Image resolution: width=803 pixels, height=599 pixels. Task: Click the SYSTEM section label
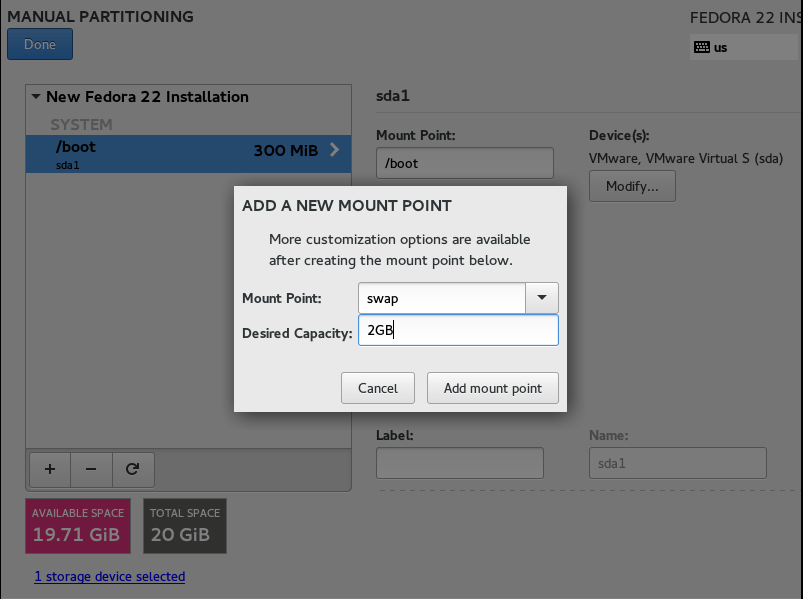click(81, 124)
